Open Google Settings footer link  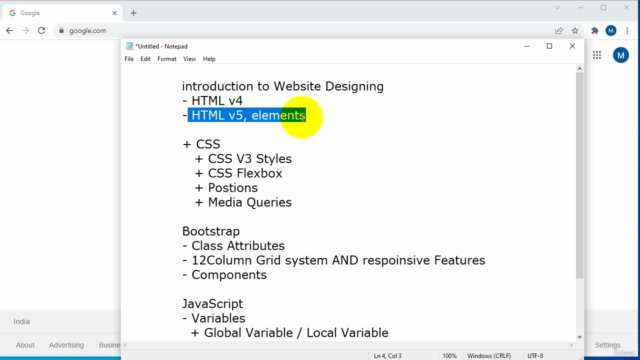point(607,345)
